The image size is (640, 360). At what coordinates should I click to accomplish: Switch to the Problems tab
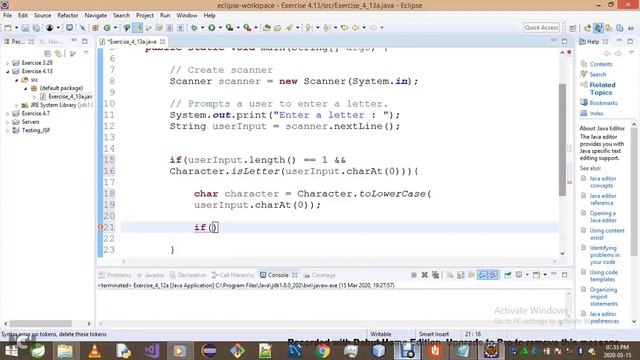tap(115, 275)
